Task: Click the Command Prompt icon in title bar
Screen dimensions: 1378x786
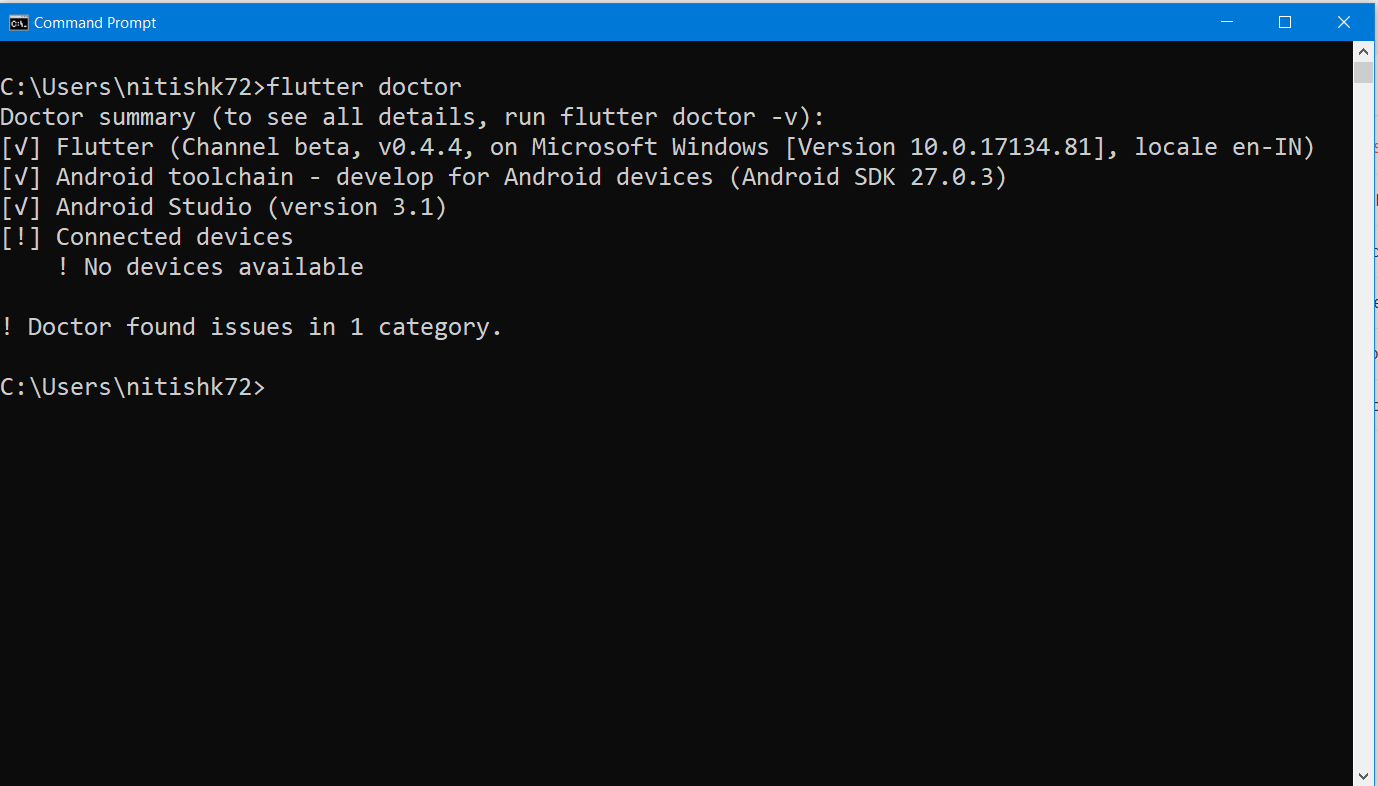Action: click(20, 21)
